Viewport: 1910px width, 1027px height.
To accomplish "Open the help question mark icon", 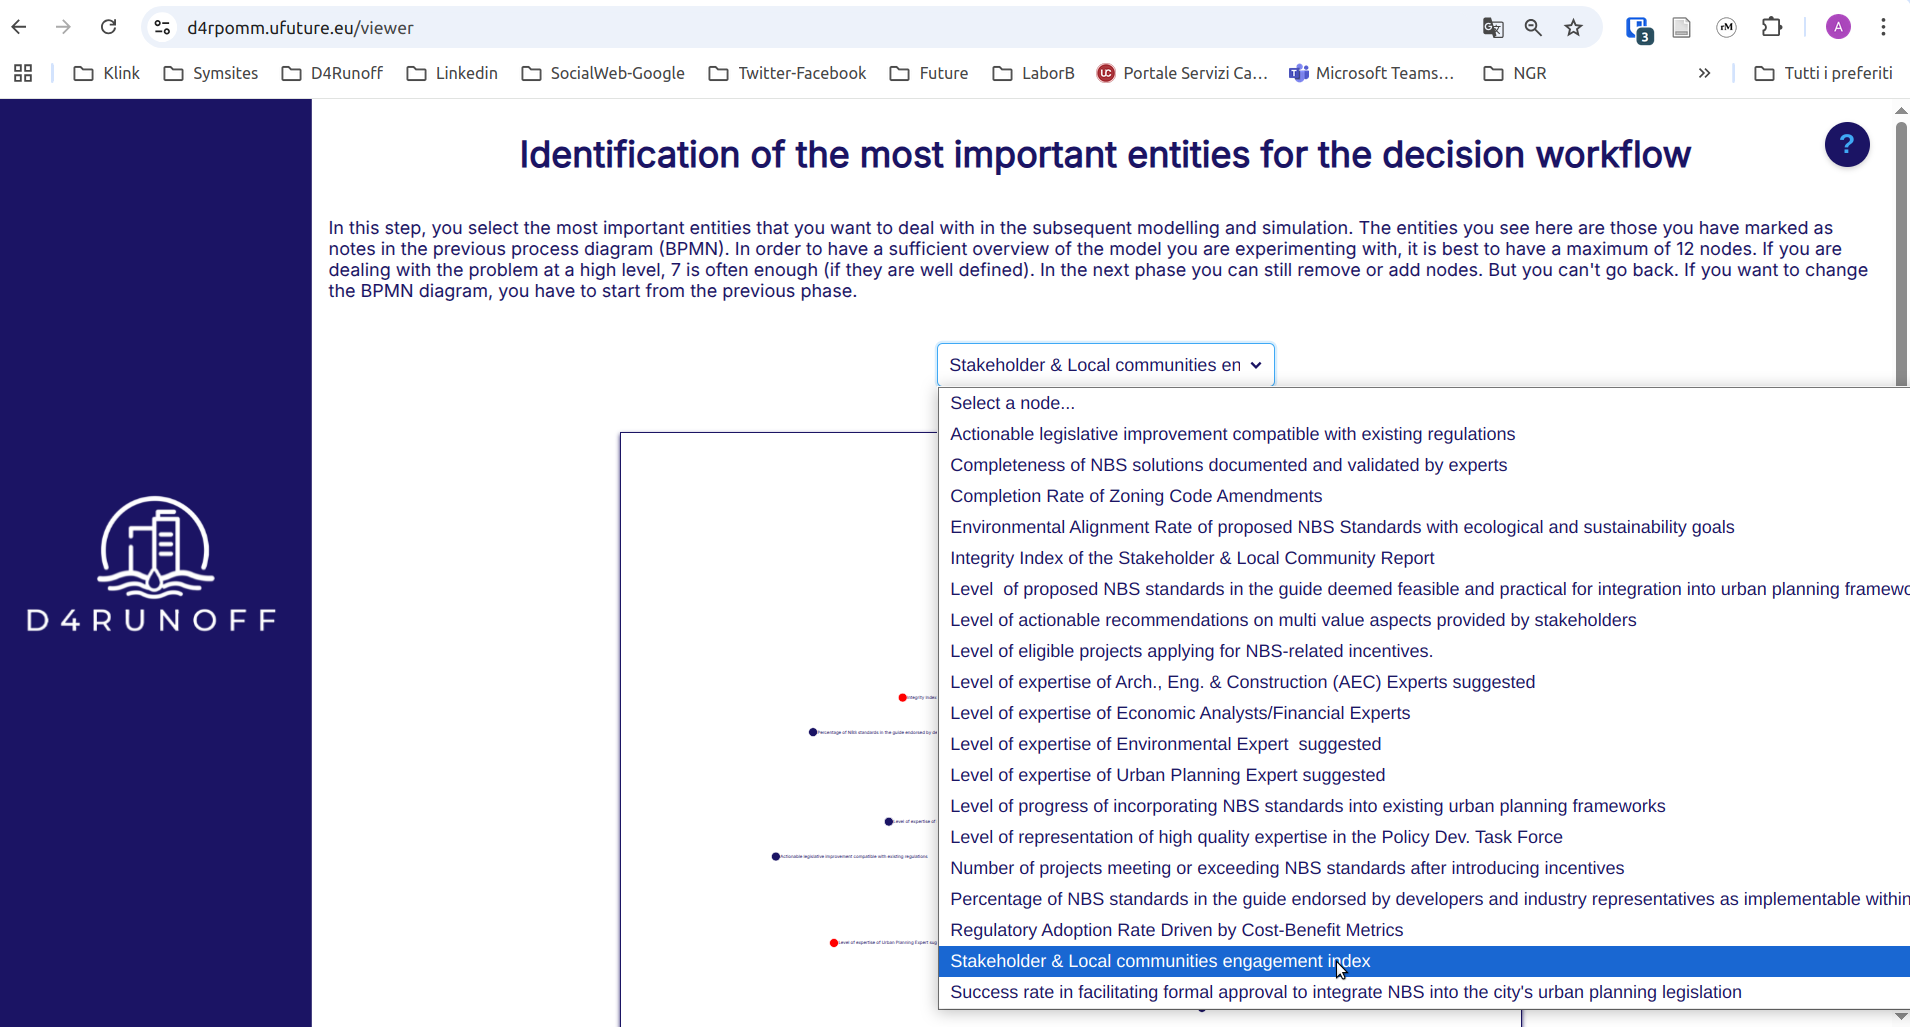I will tap(1845, 145).
